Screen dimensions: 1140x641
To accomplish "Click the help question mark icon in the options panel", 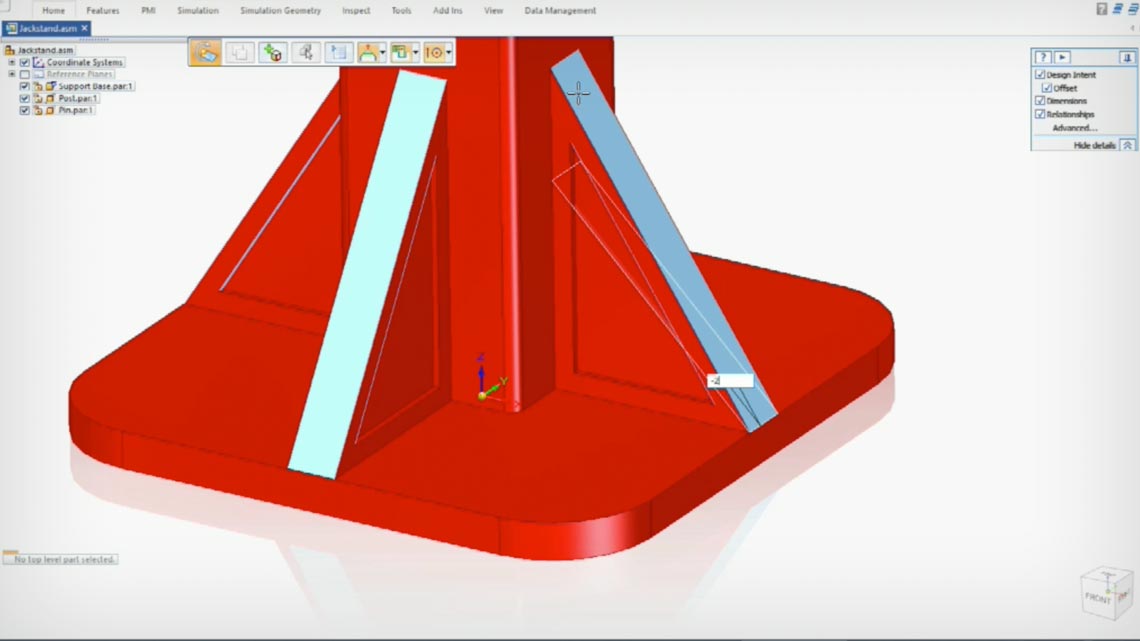I will pyautogui.click(x=1043, y=57).
